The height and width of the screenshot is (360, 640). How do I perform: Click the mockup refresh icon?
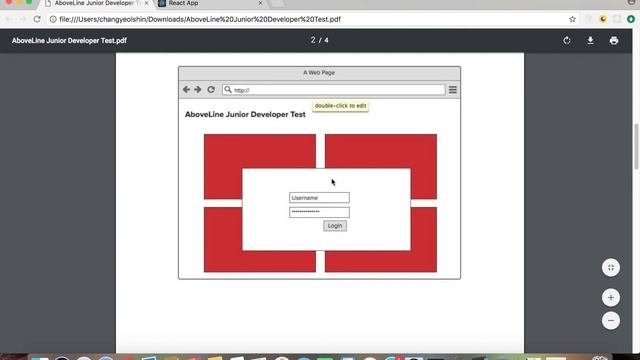pyautogui.click(x=211, y=89)
